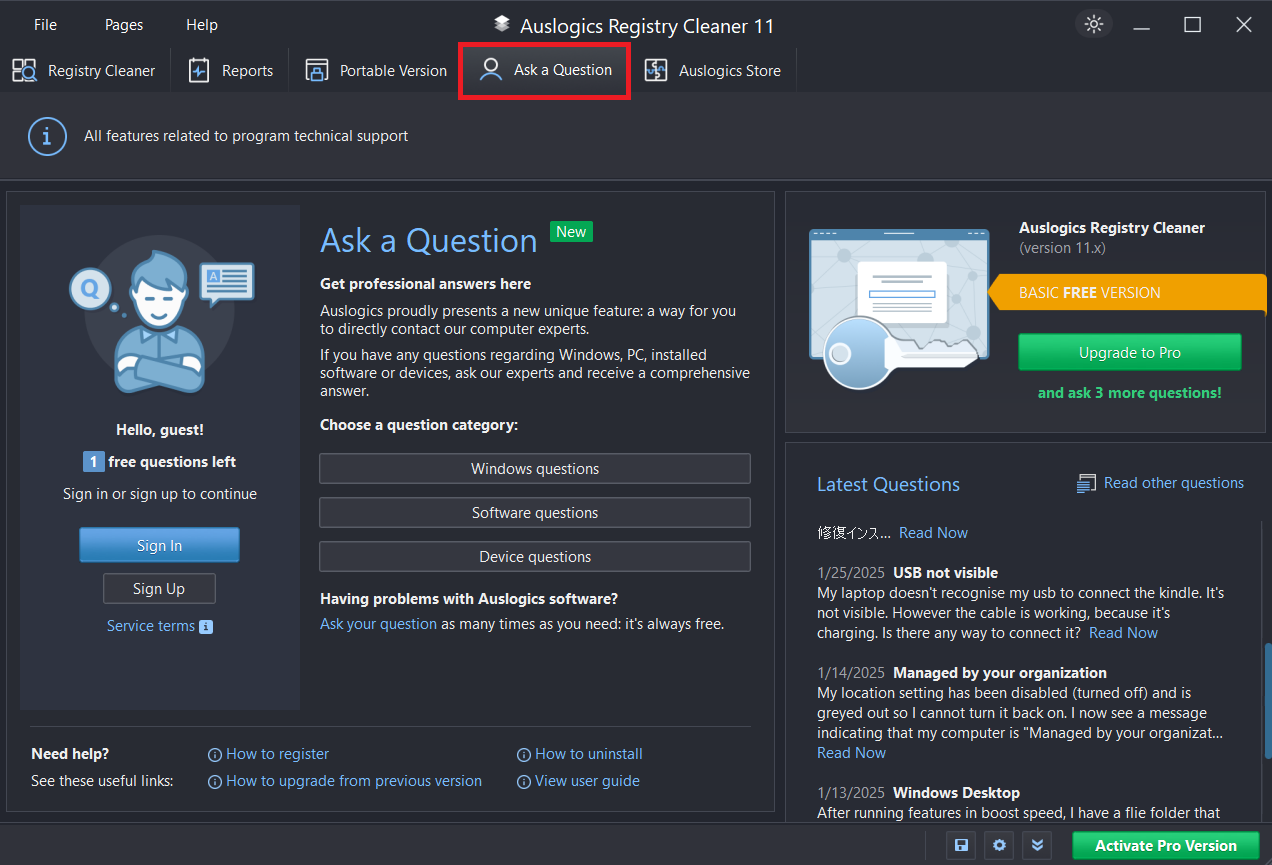Click the Auslogics logo icon in title
1272x865 pixels.
coord(501,25)
